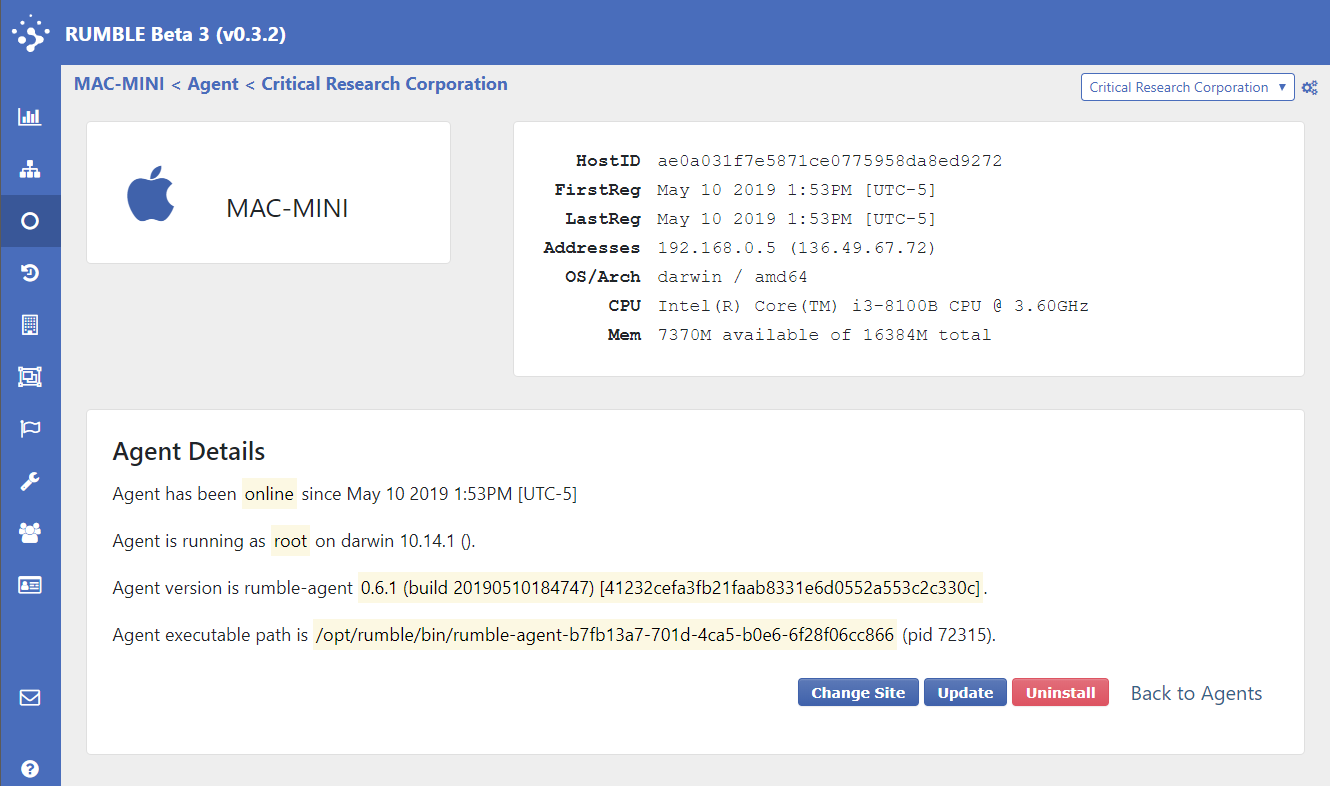
Task: Click the ID card sidebar icon
Action: (30, 585)
